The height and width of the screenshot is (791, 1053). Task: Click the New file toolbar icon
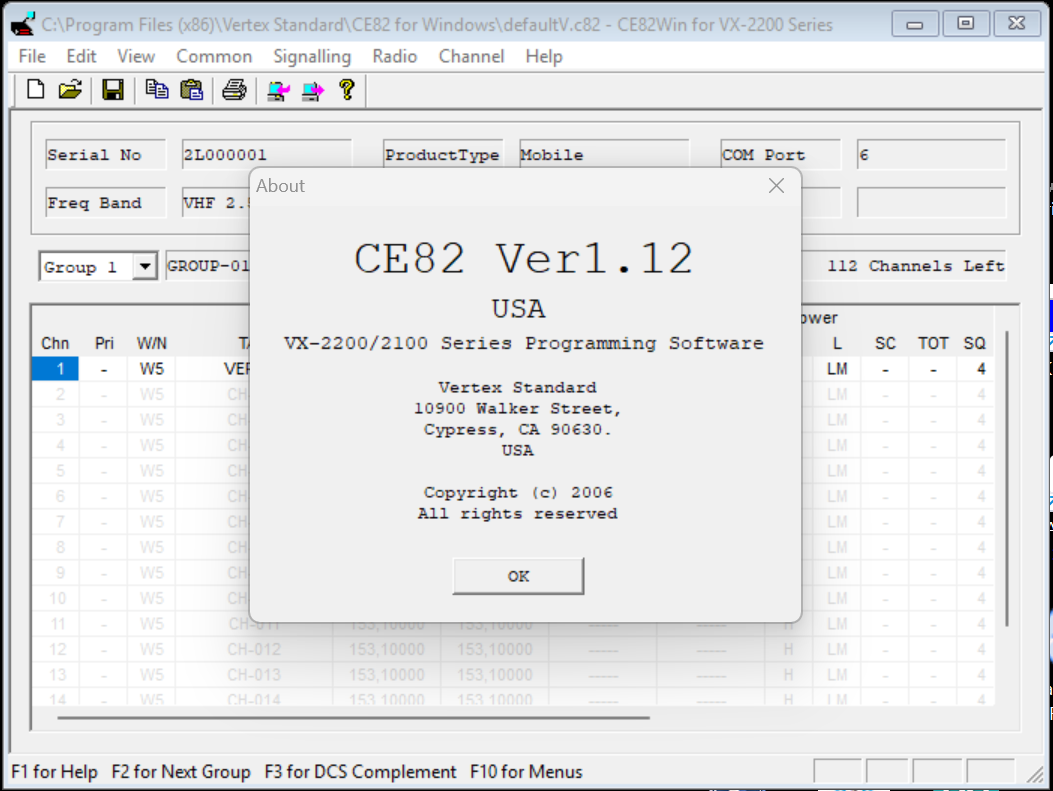click(36, 90)
